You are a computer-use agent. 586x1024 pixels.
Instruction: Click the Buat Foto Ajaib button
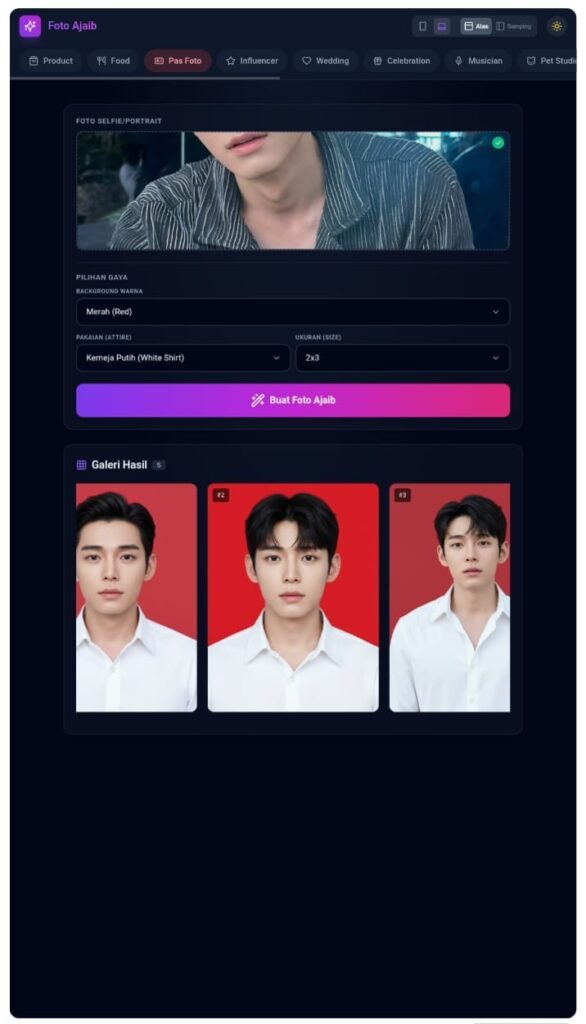[293, 400]
